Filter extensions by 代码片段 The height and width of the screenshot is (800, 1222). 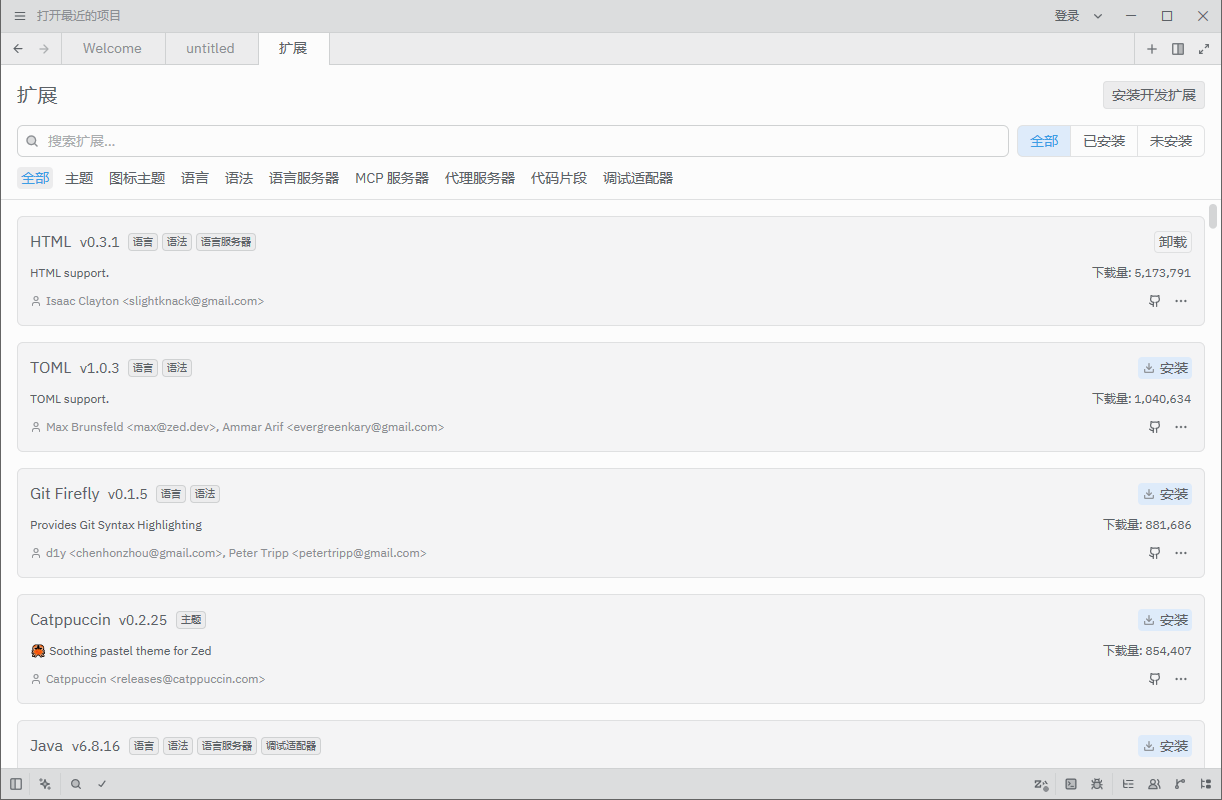coord(559,178)
